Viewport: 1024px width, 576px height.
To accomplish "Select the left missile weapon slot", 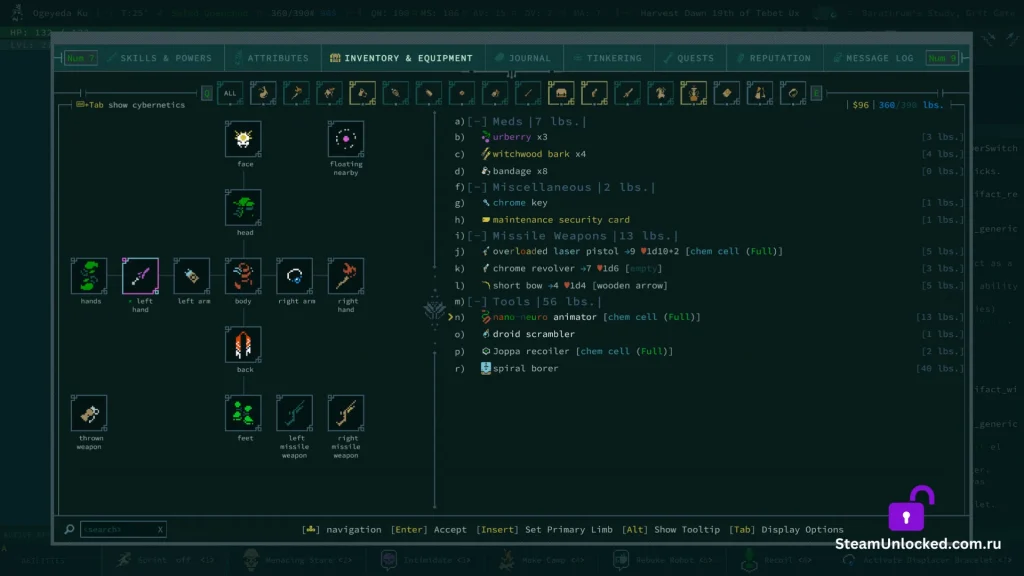I will (295, 413).
